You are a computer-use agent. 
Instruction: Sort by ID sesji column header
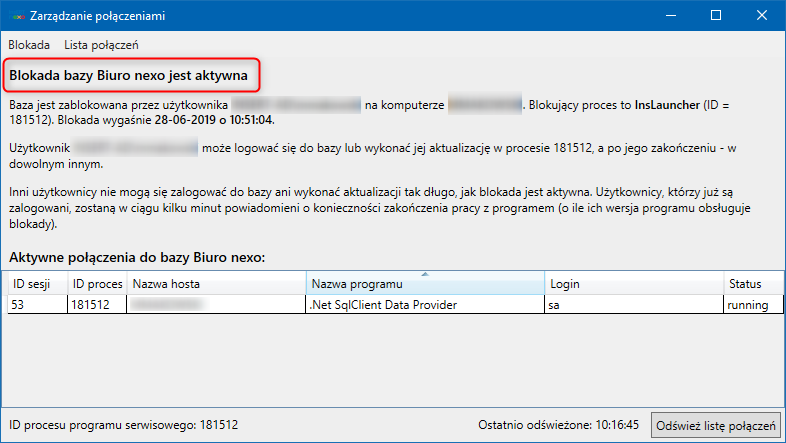point(38,284)
